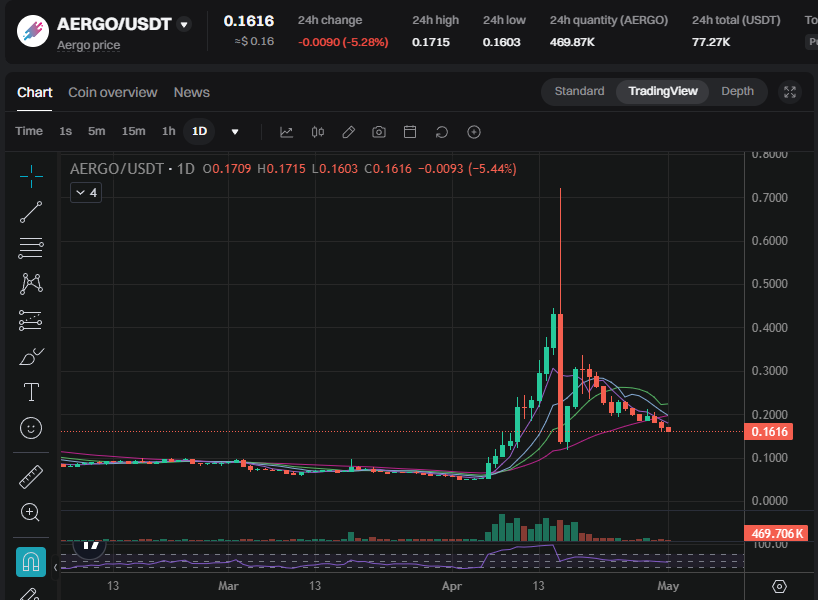Select the trend line drawing tool
This screenshot has width=818, height=600.
tap(31, 212)
